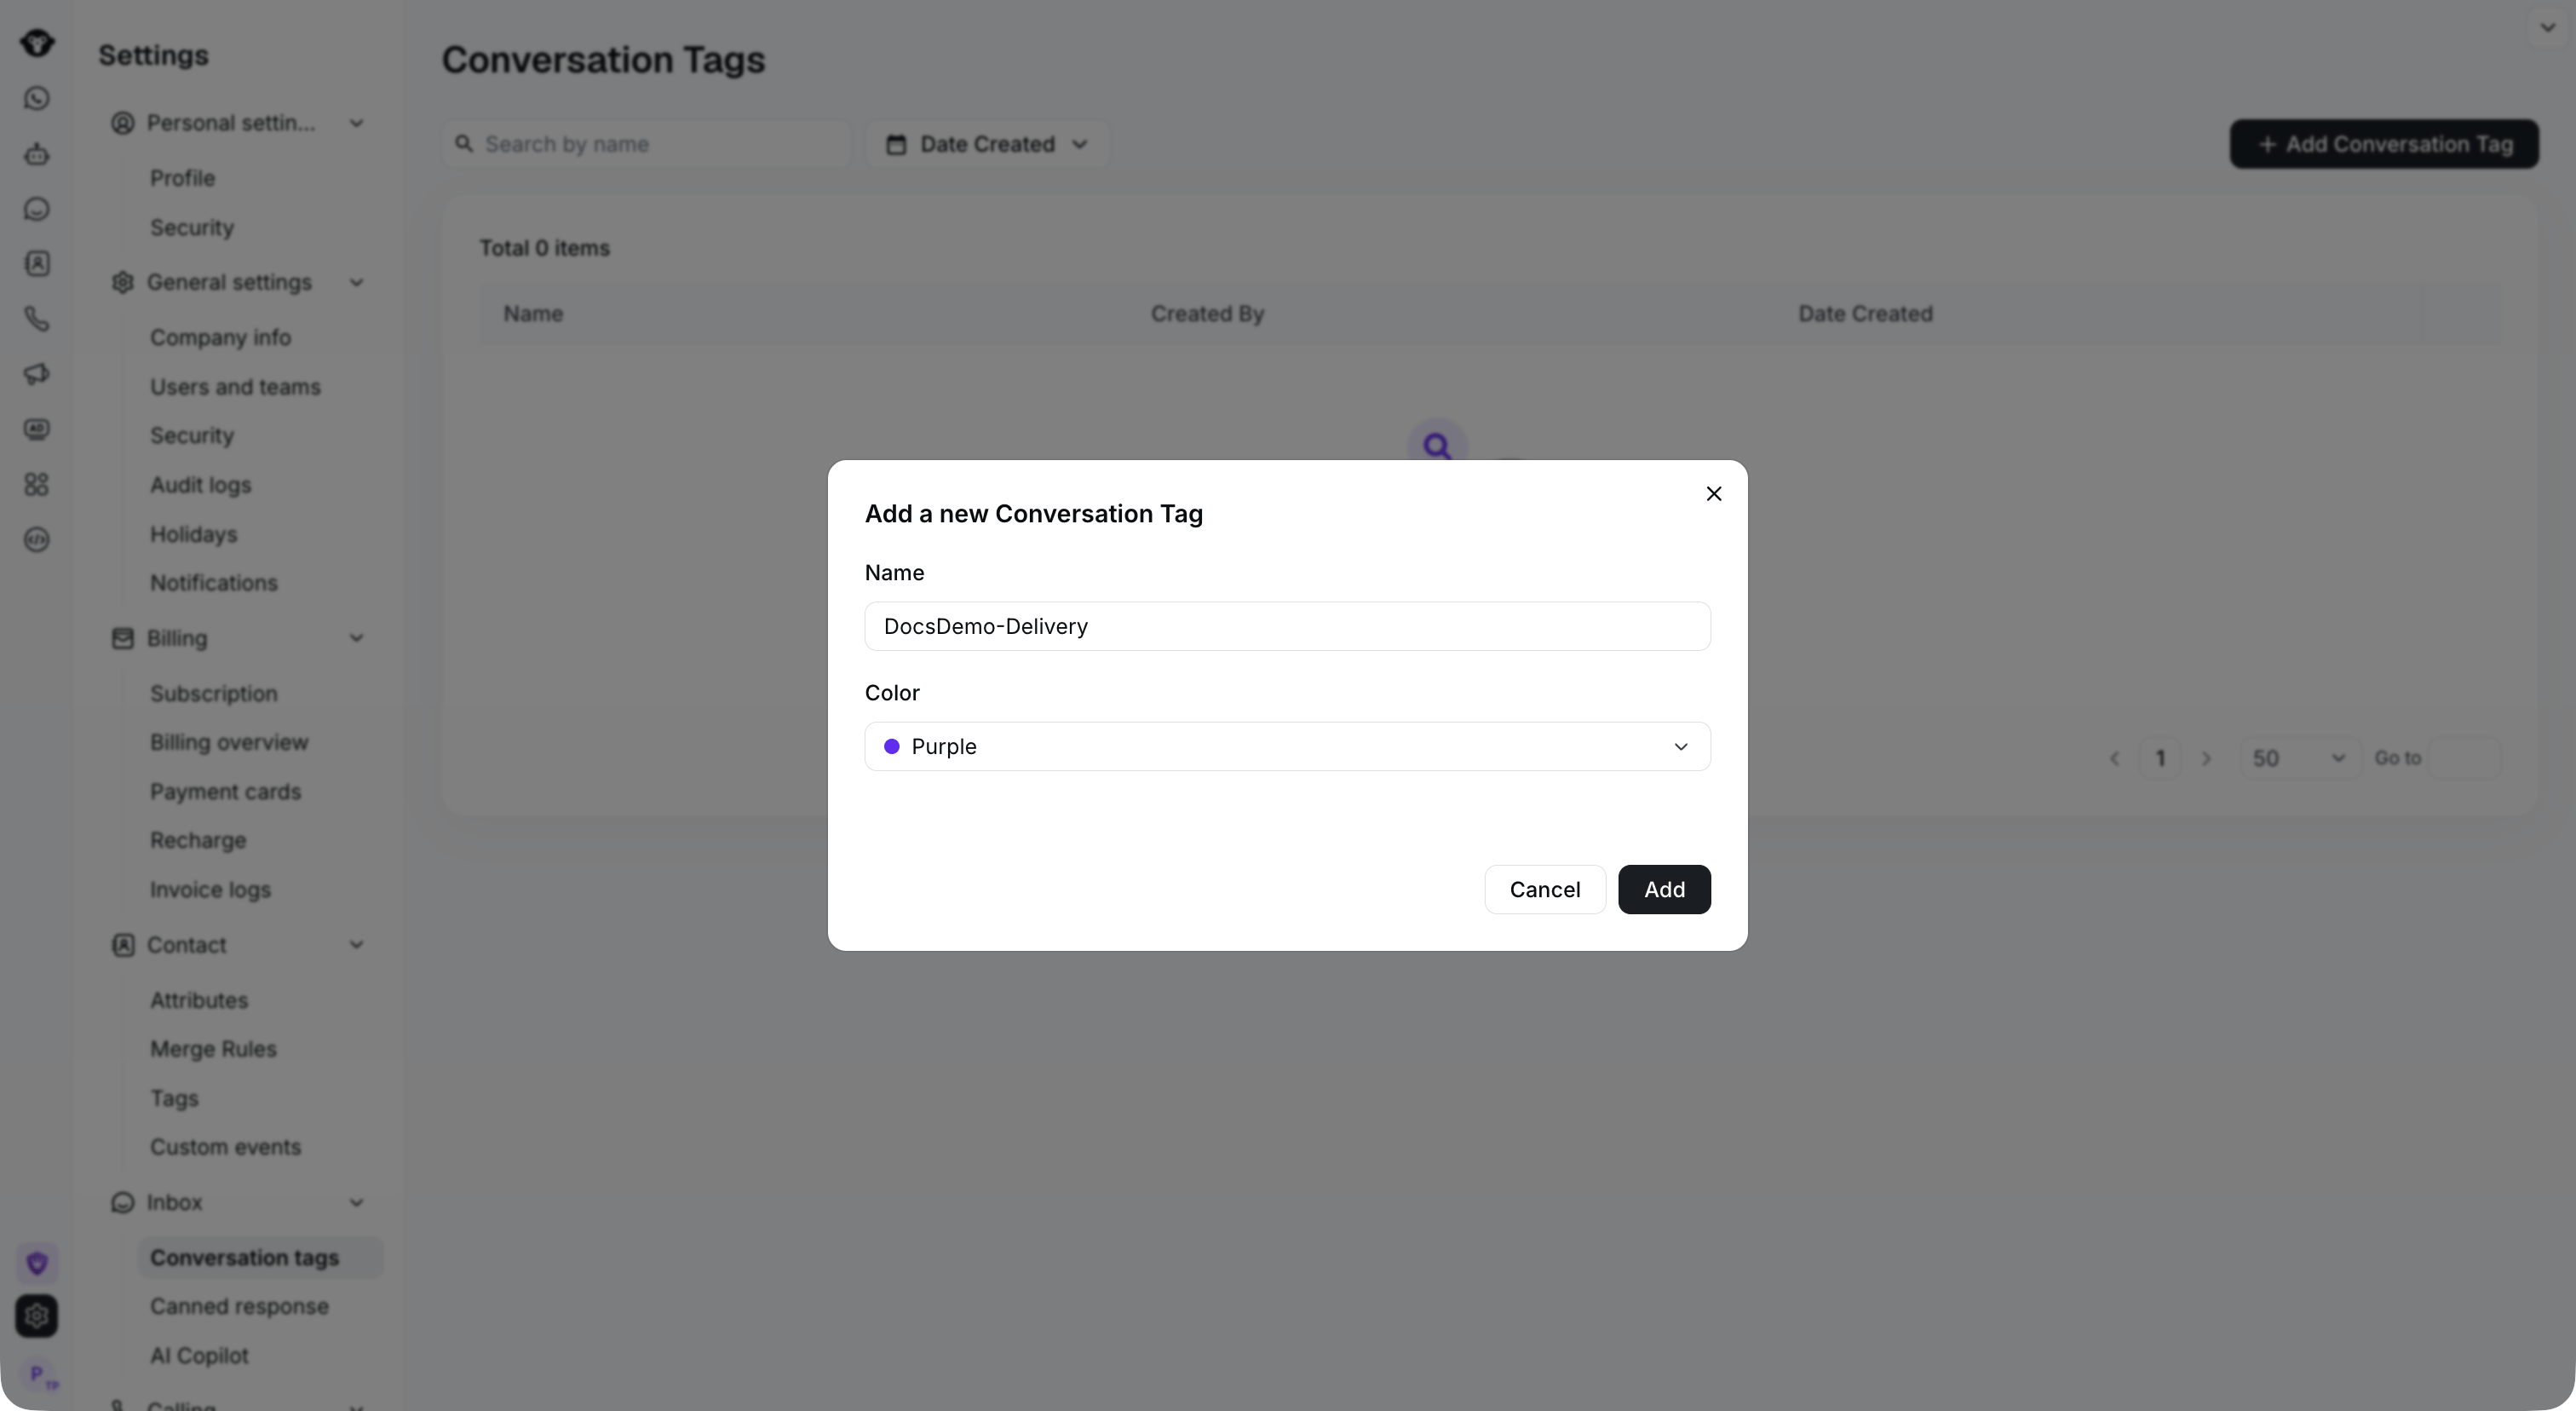Collapse the Inbox section

click(356, 1202)
